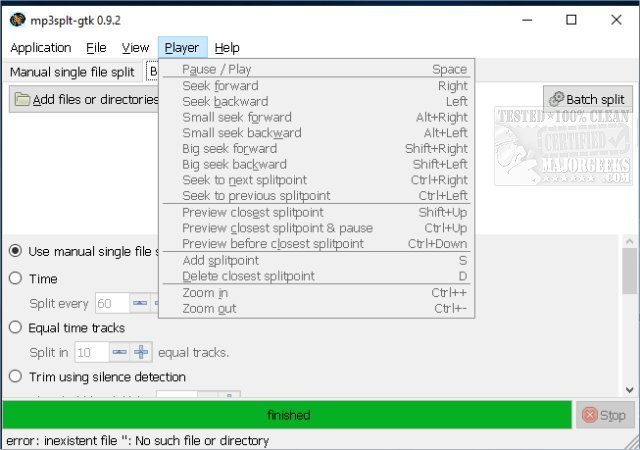Click the folder icon on Add files button
Image resolution: width=640 pixels, height=450 pixels.
(22, 99)
